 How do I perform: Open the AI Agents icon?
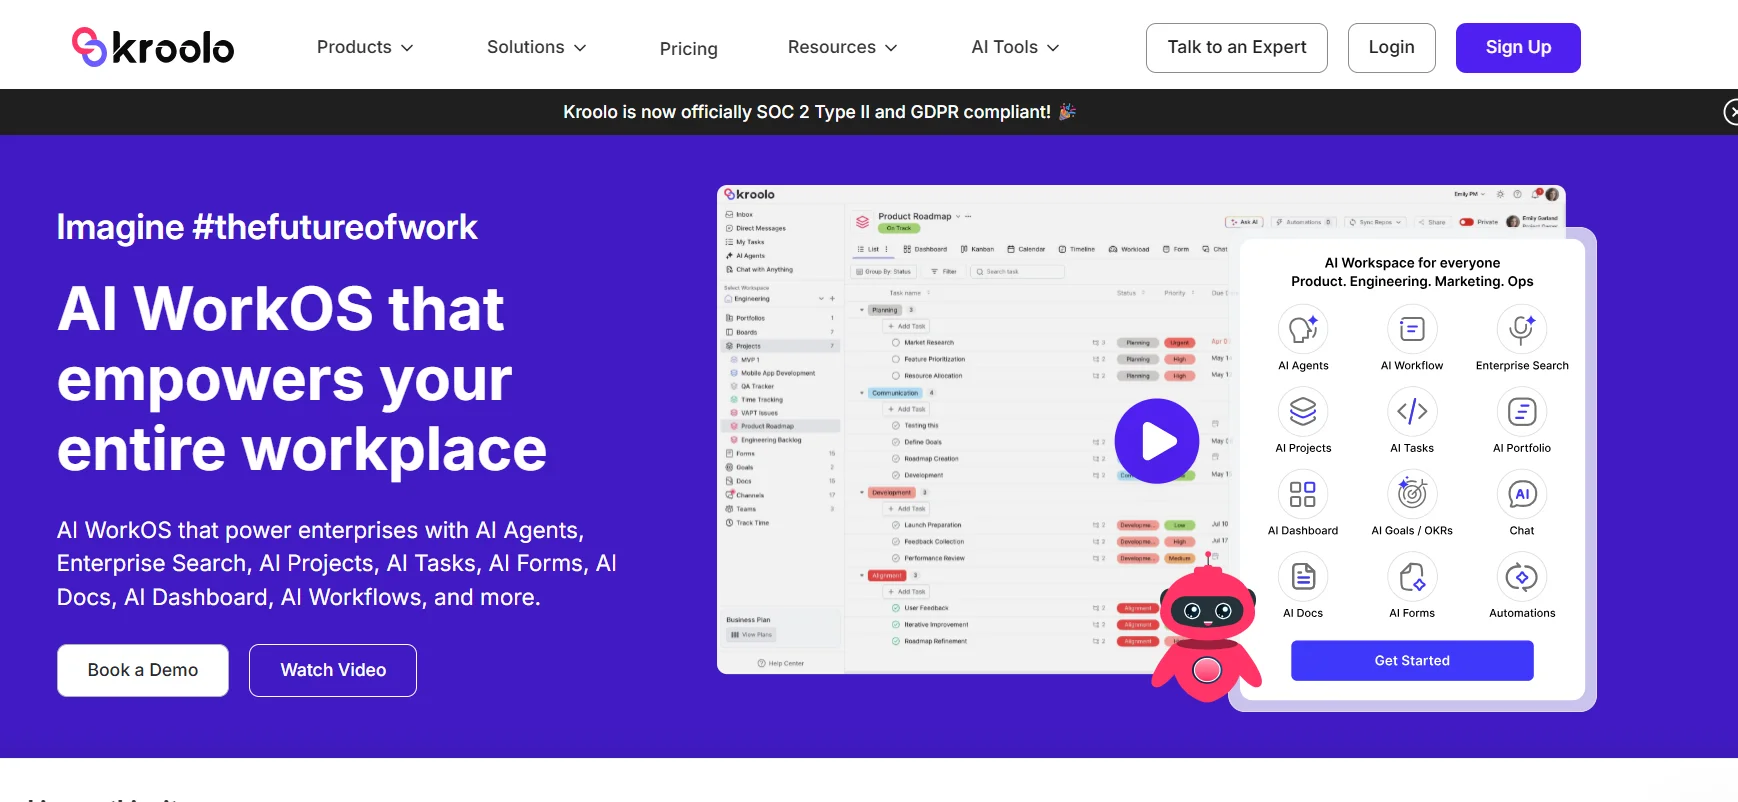pos(1302,329)
